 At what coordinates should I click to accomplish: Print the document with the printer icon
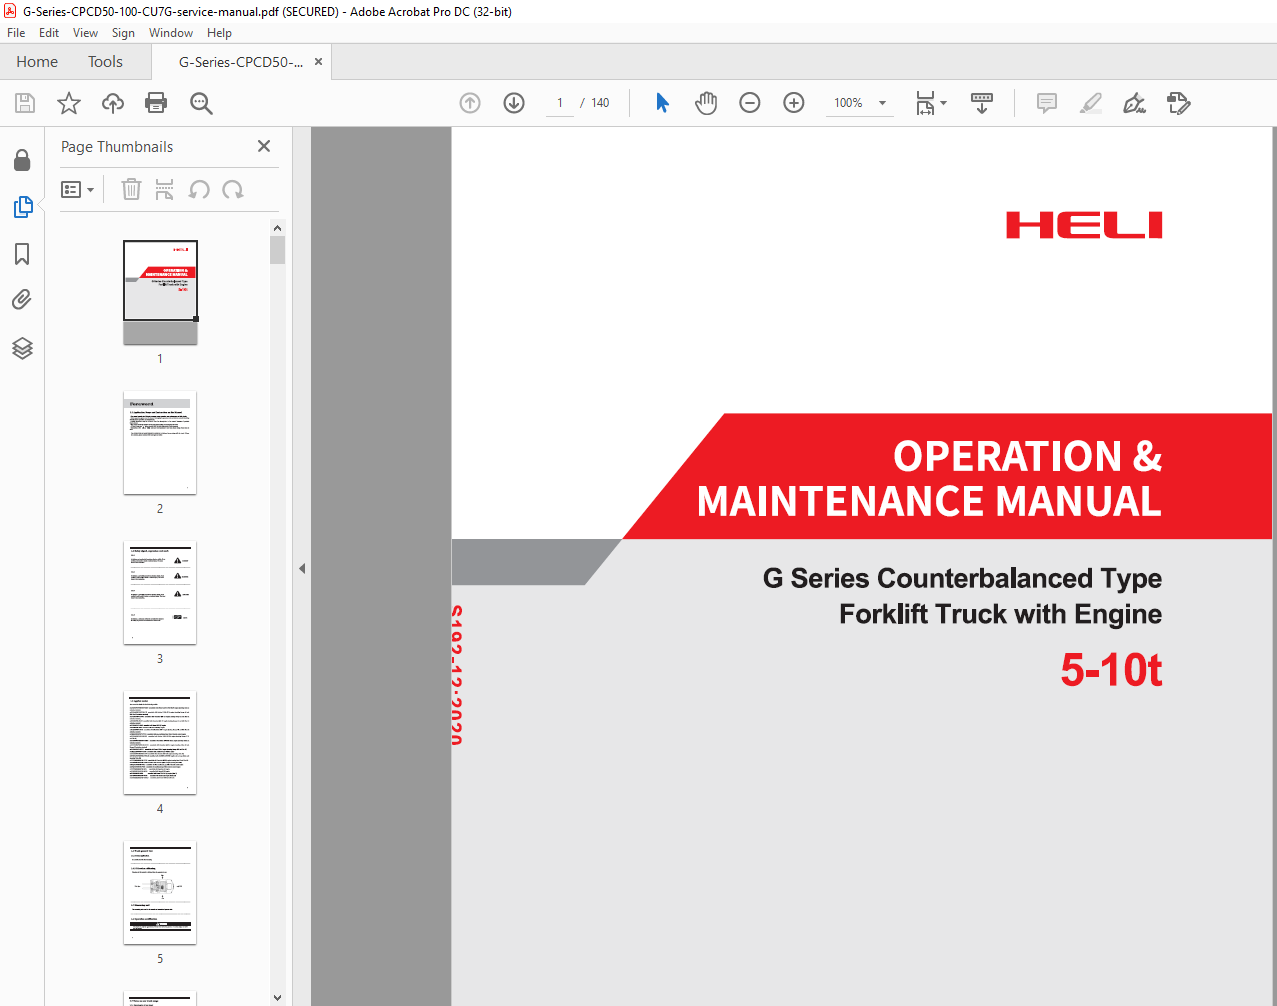(156, 103)
